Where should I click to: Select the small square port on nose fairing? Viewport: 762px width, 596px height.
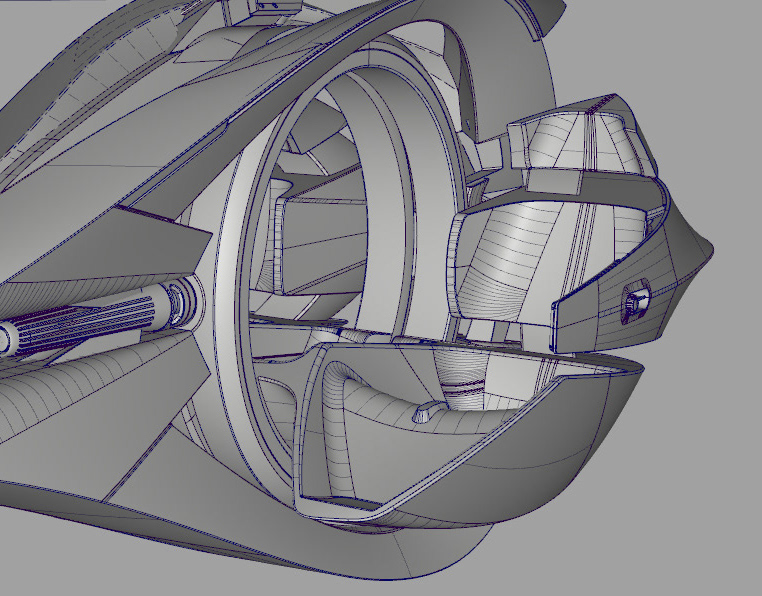coord(636,300)
